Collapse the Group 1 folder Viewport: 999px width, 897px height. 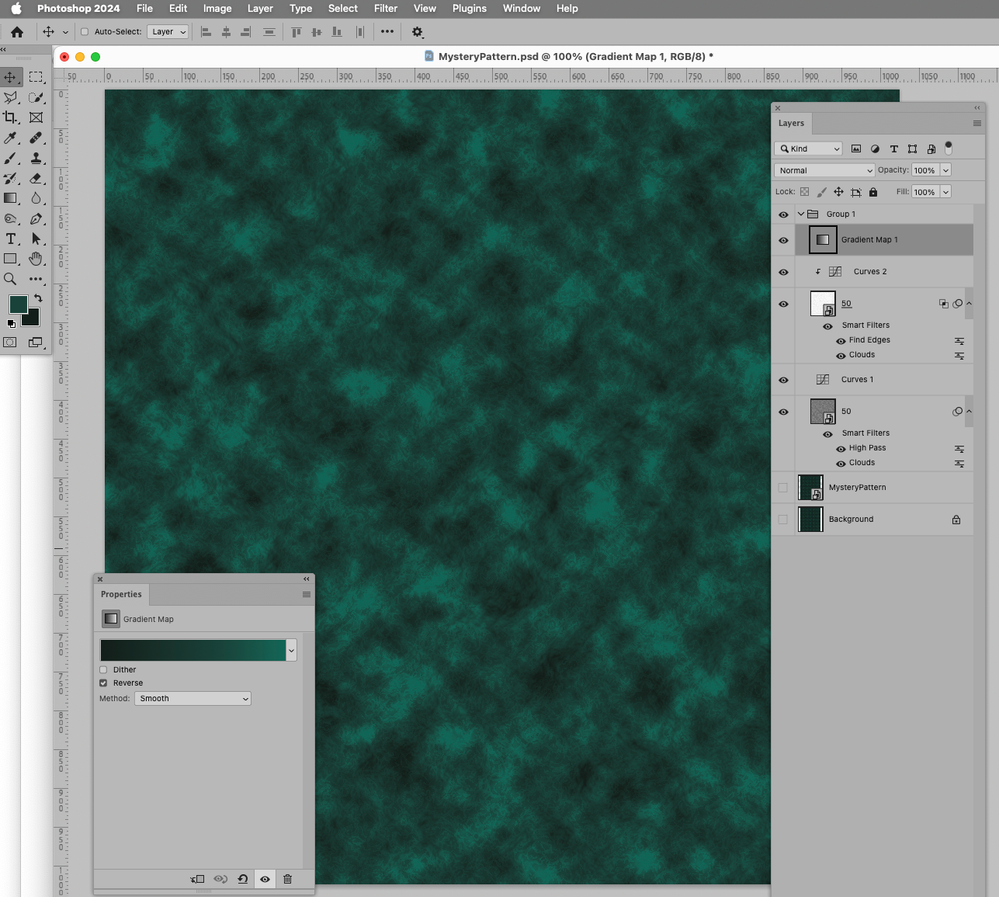tap(803, 214)
